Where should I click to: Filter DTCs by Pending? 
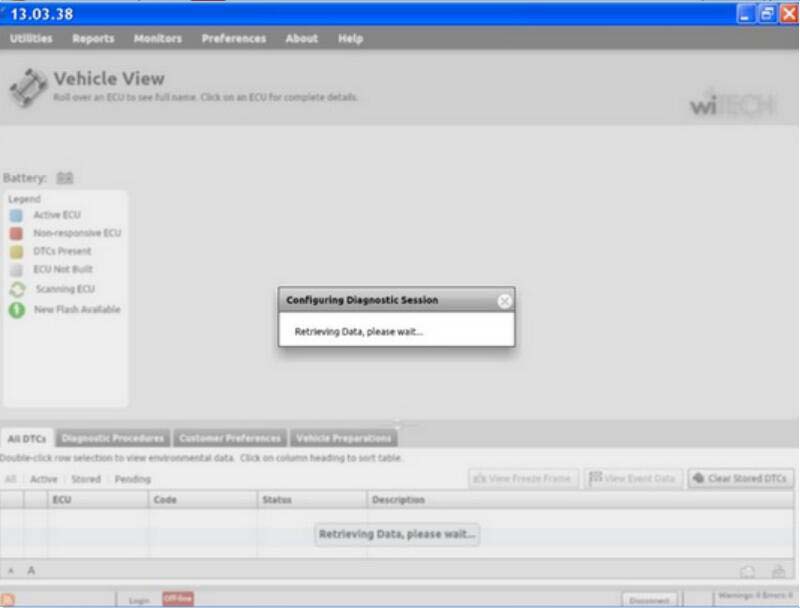pyautogui.click(x=133, y=479)
